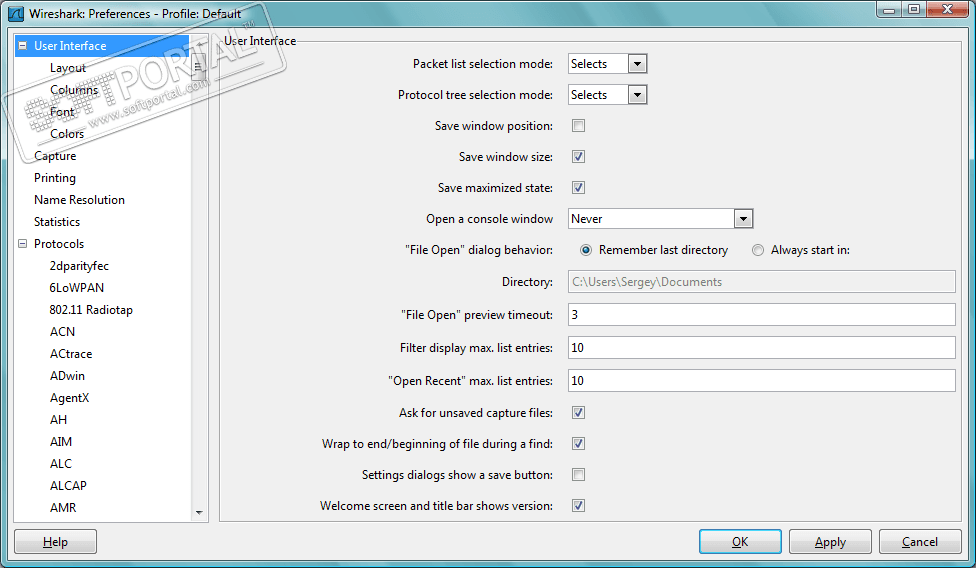
Task: Select ALCAP protocol
Action: coord(68,486)
